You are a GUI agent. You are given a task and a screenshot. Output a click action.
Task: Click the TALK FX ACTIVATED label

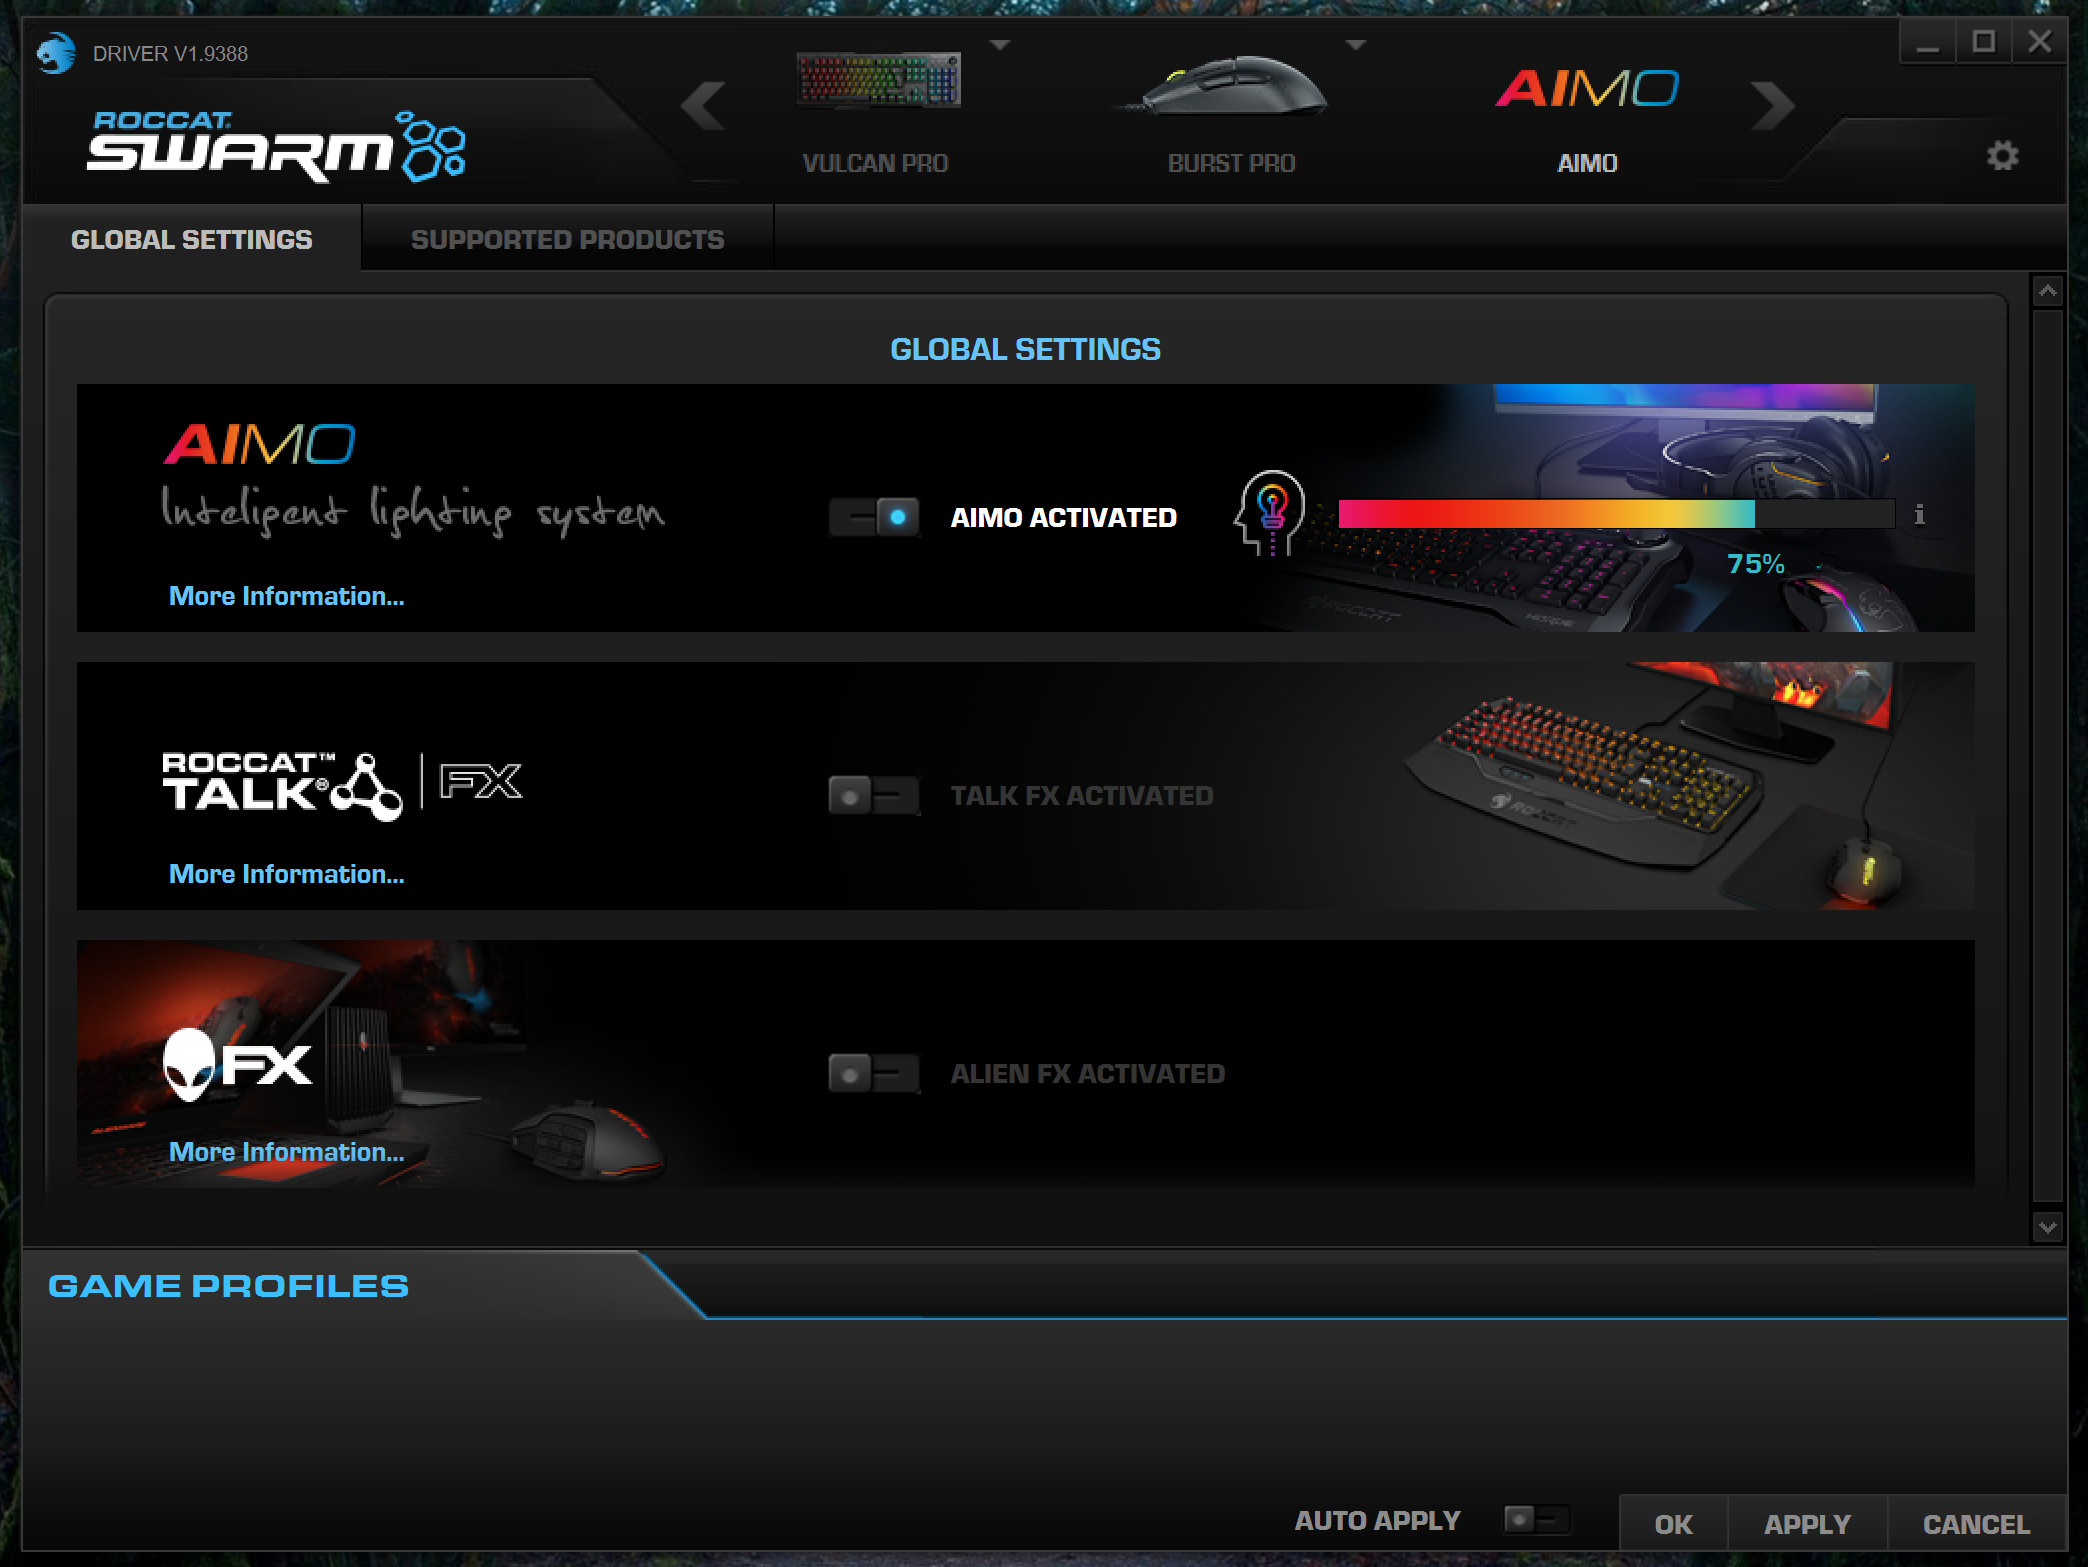(1082, 796)
